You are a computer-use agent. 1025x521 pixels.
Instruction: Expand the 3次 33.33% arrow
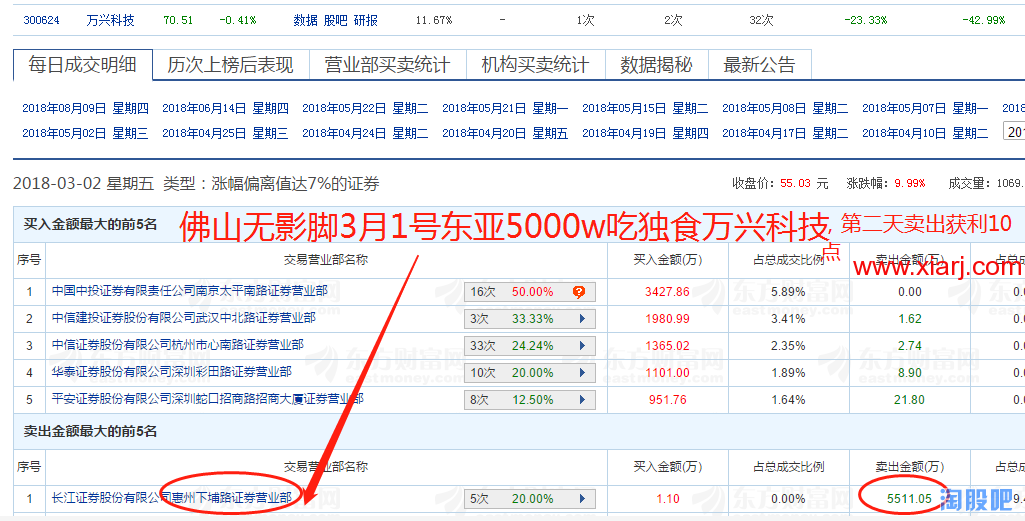(x=582, y=319)
